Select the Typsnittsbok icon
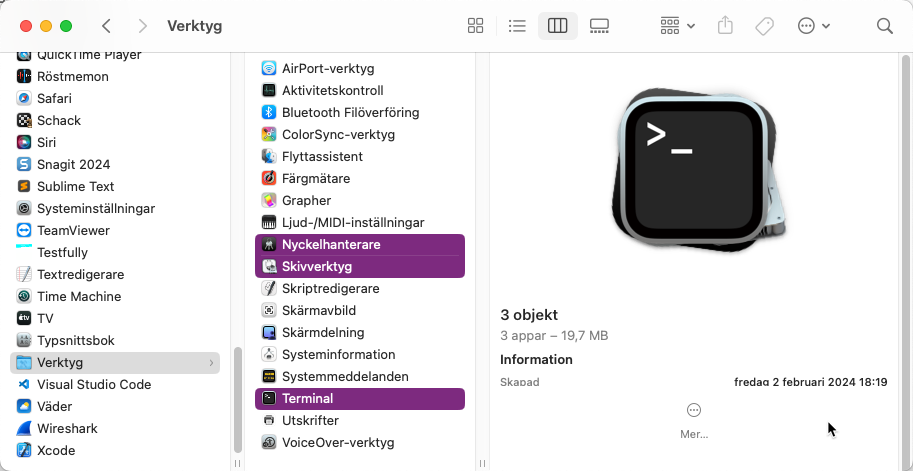 click(23, 341)
